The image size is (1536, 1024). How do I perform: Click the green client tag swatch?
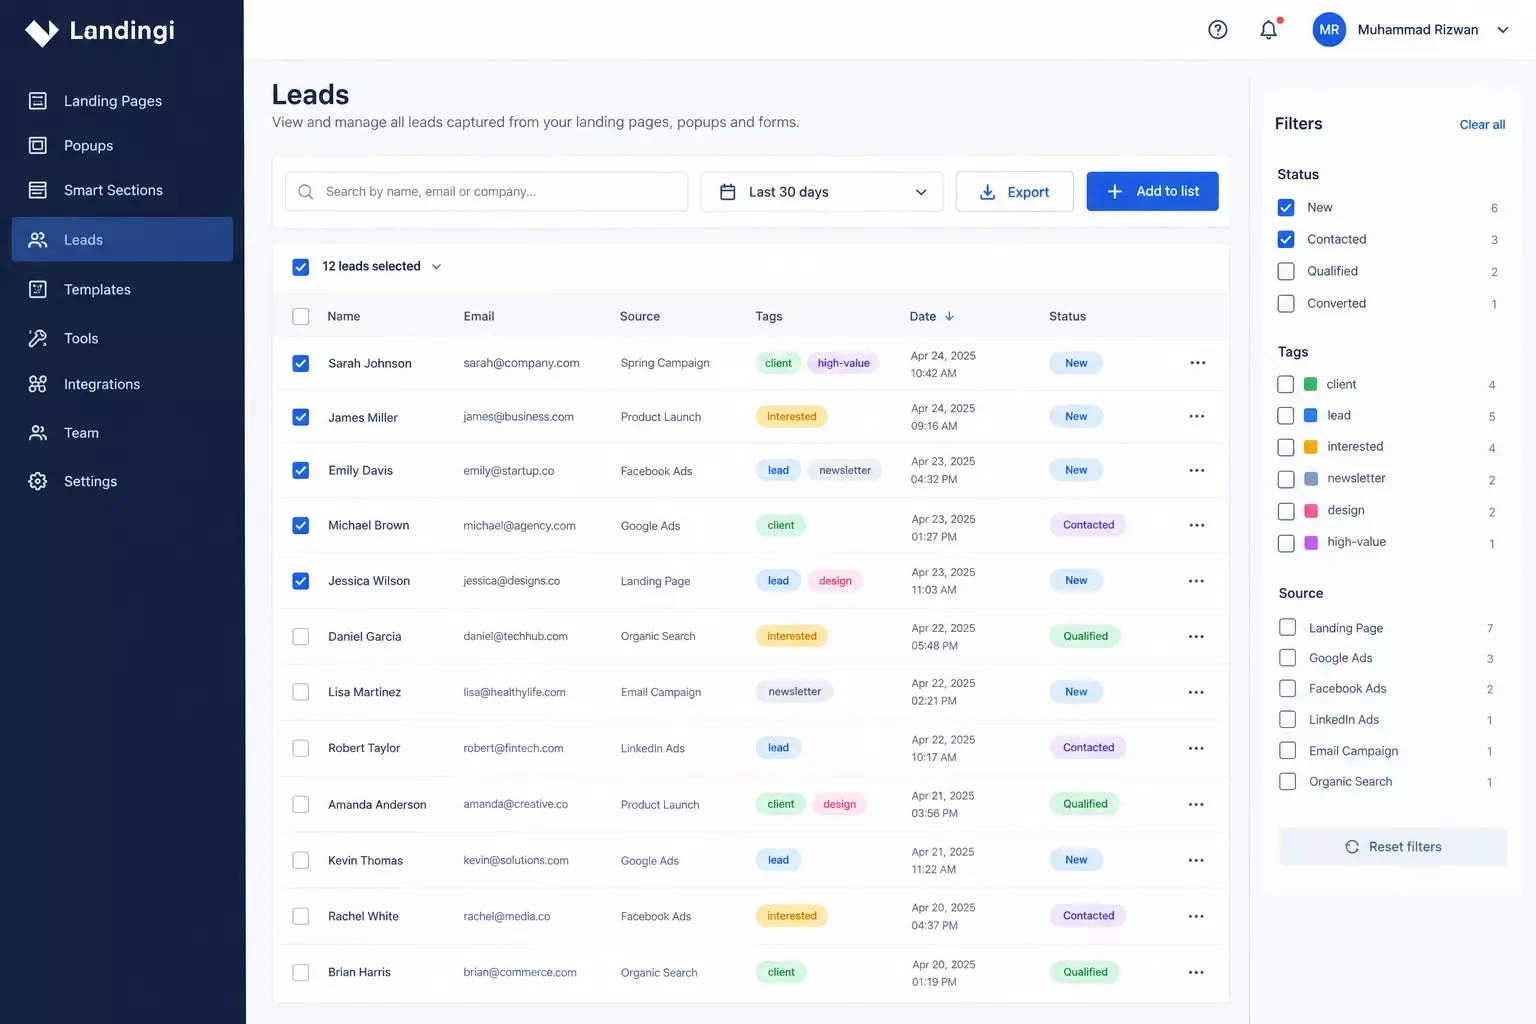[1310, 384]
